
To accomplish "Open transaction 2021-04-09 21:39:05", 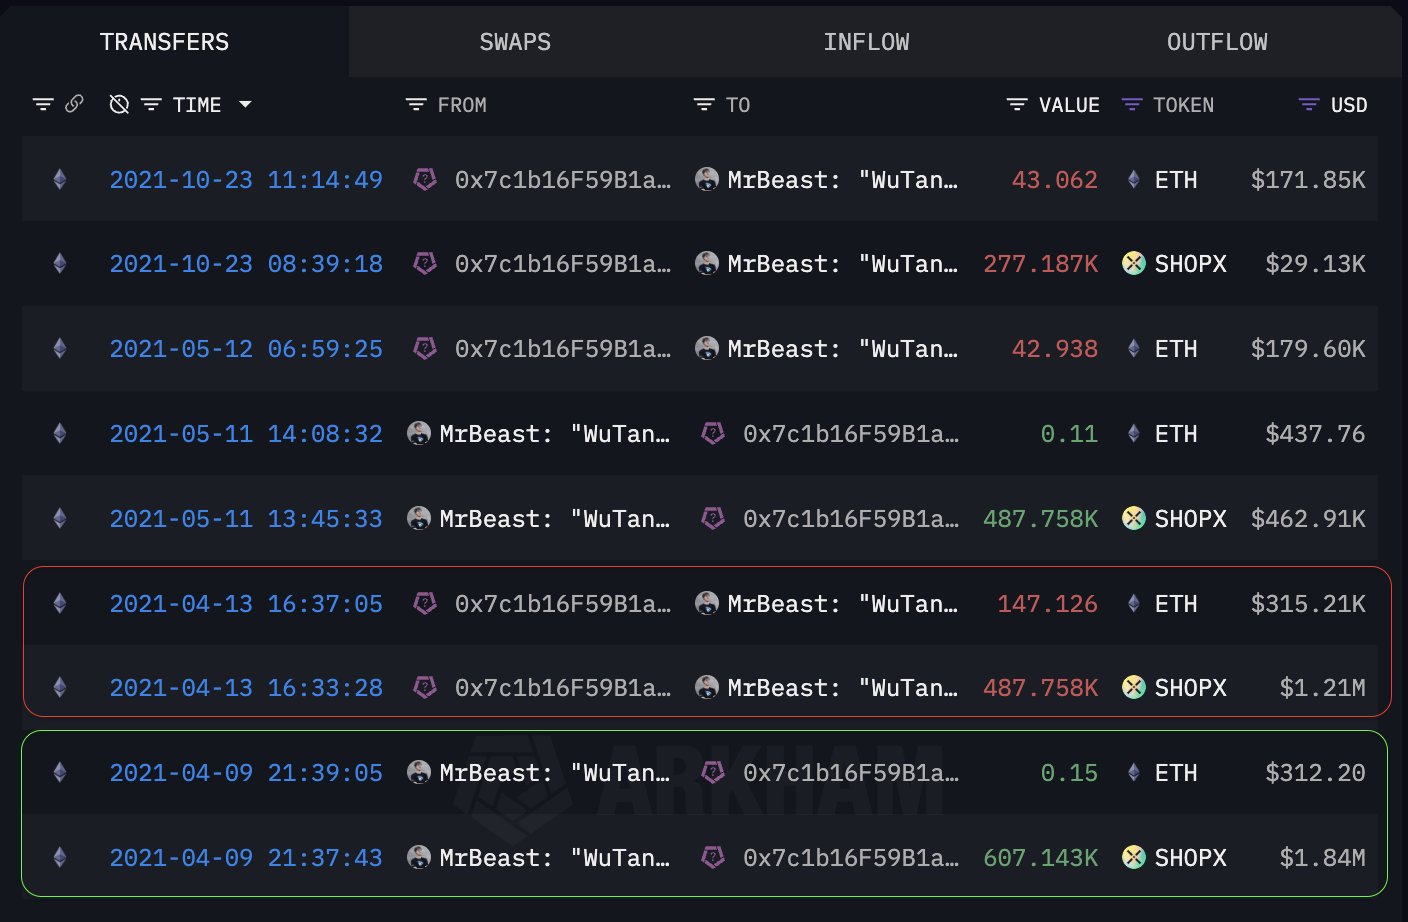I will (246, 773).
